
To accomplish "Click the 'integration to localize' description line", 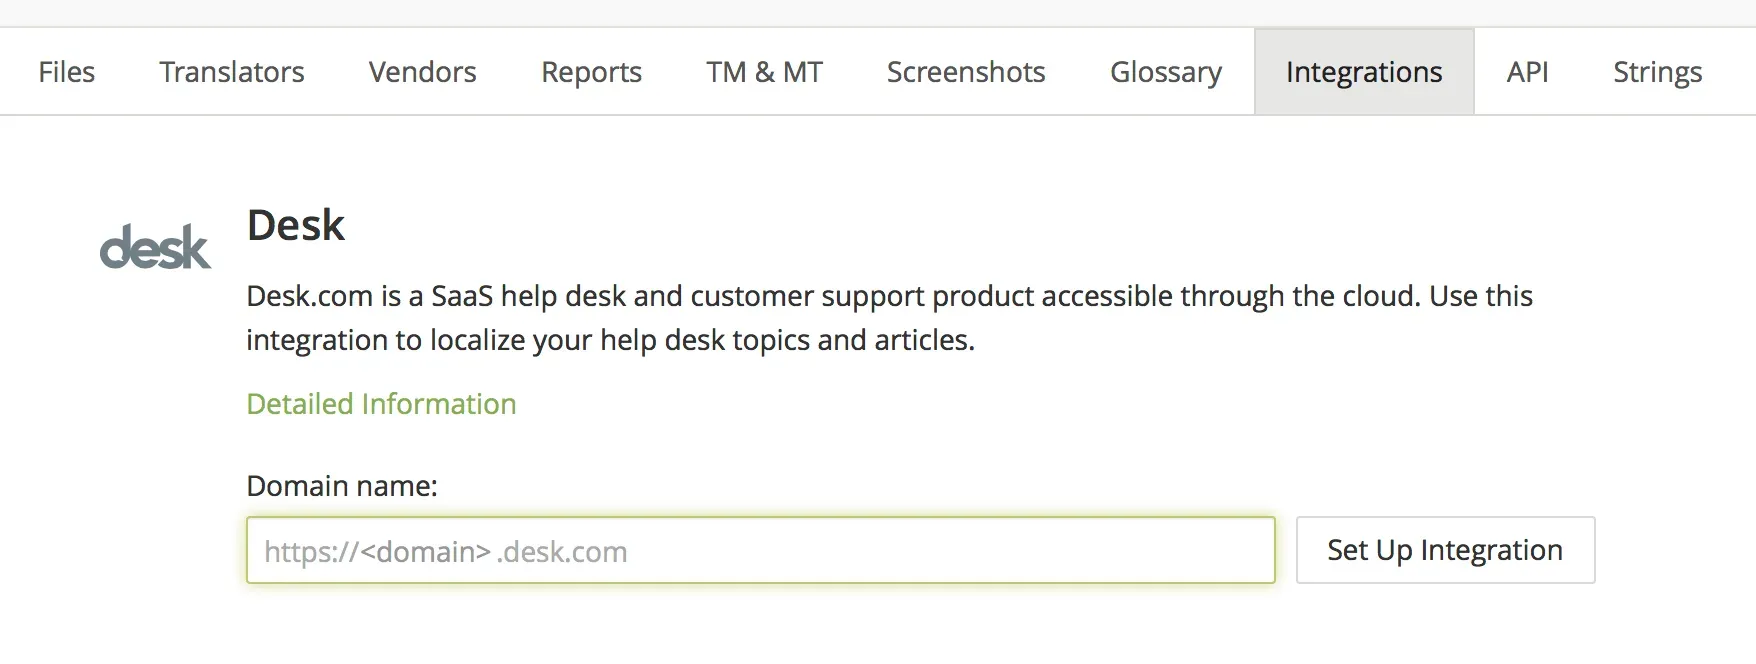I will [x=610, y=340].
